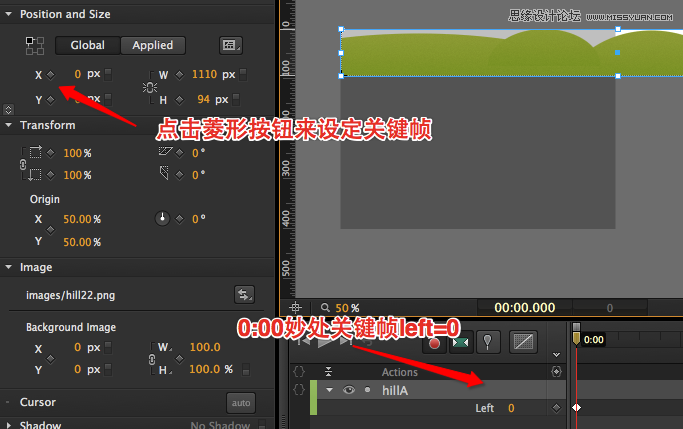This screenshot has height=429, width=683.
Task: Toggle the Background Image X unit switch
Action: click(x=108, y=348)
